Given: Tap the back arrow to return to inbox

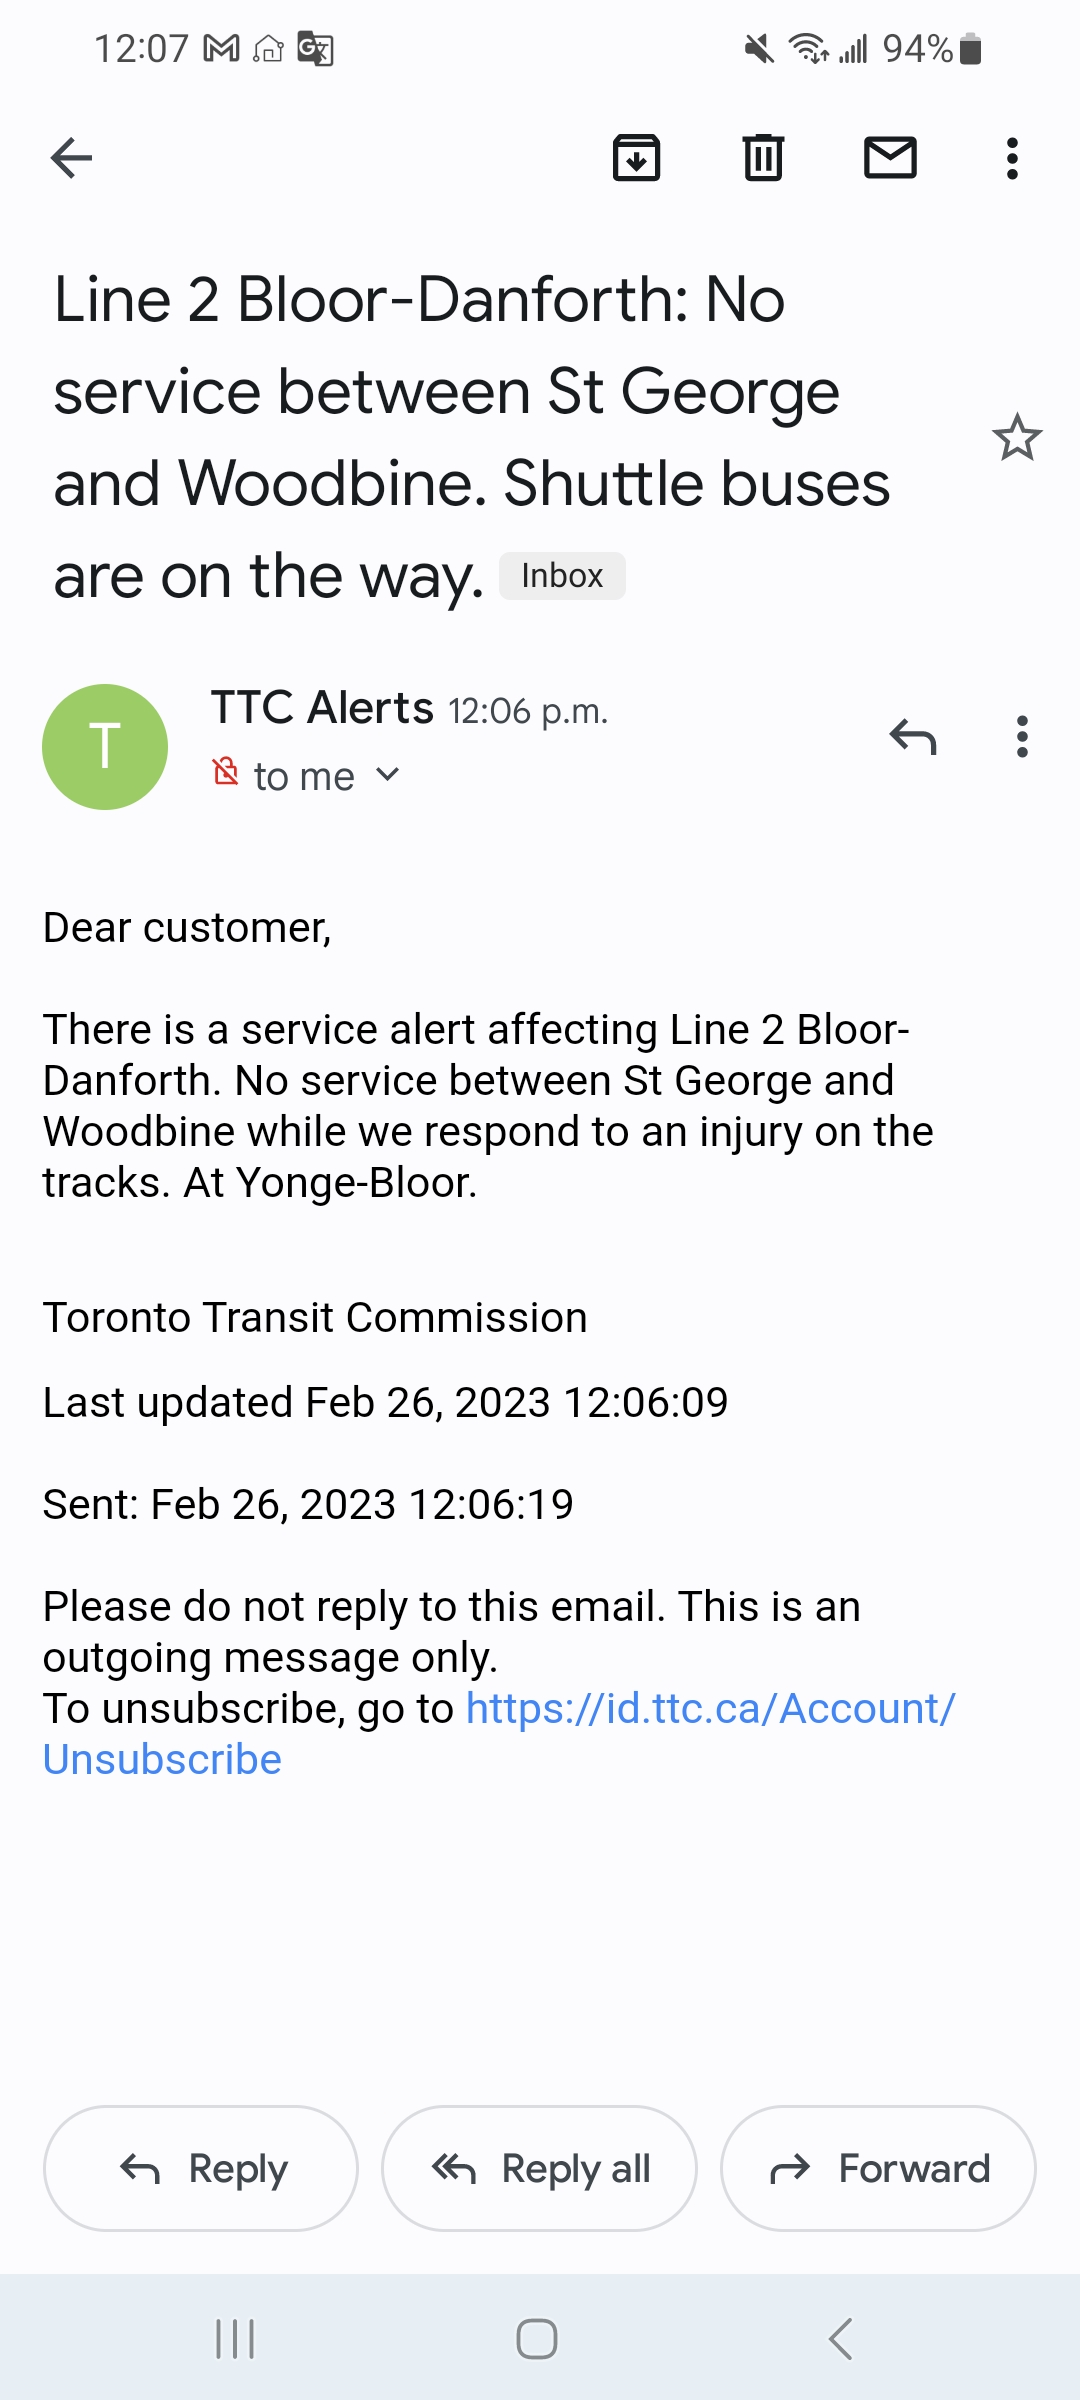Looking at the screenshot, I should 71,158.
